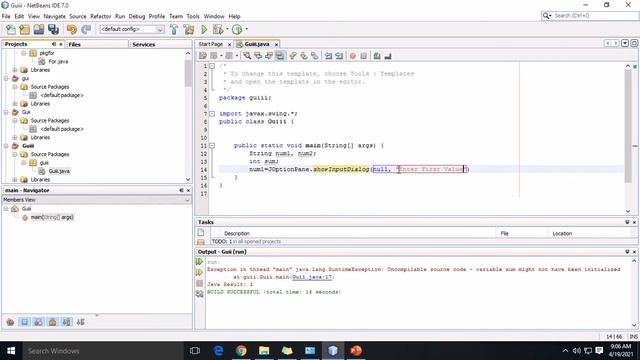Click the Stop icon in Output panel
The width and height of the screenshot is (640, 360).
200,283
